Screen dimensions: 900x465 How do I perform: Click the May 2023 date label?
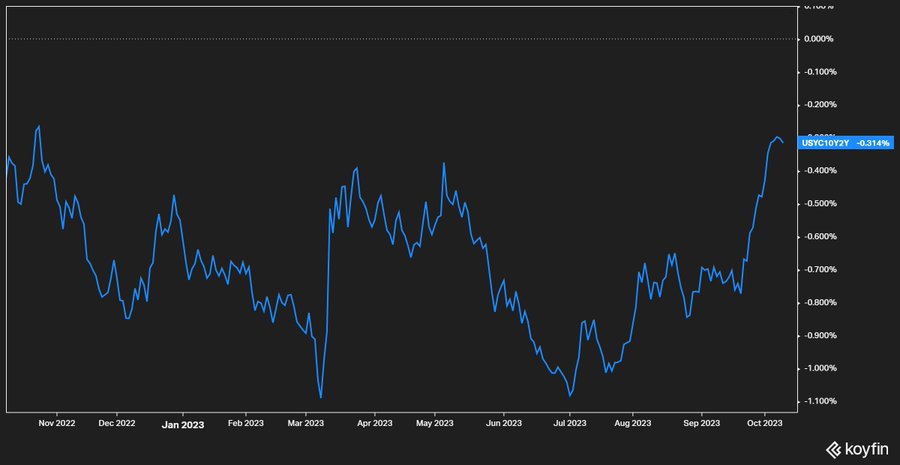point(435,423)
